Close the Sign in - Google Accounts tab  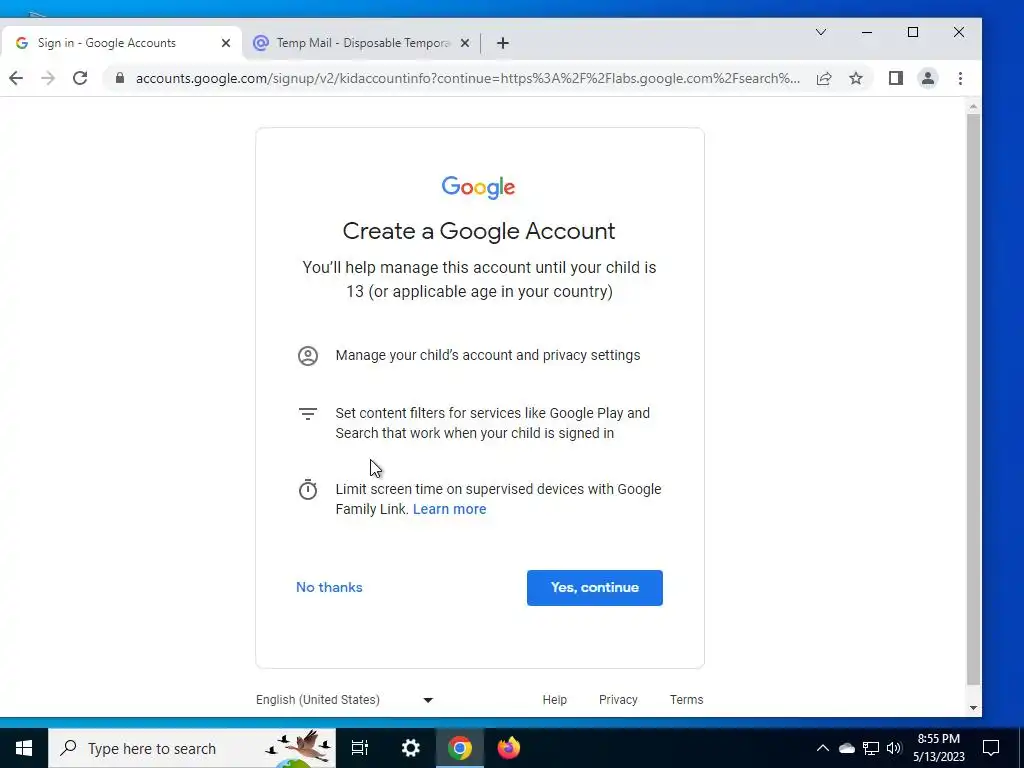click(x=226, y=43)
